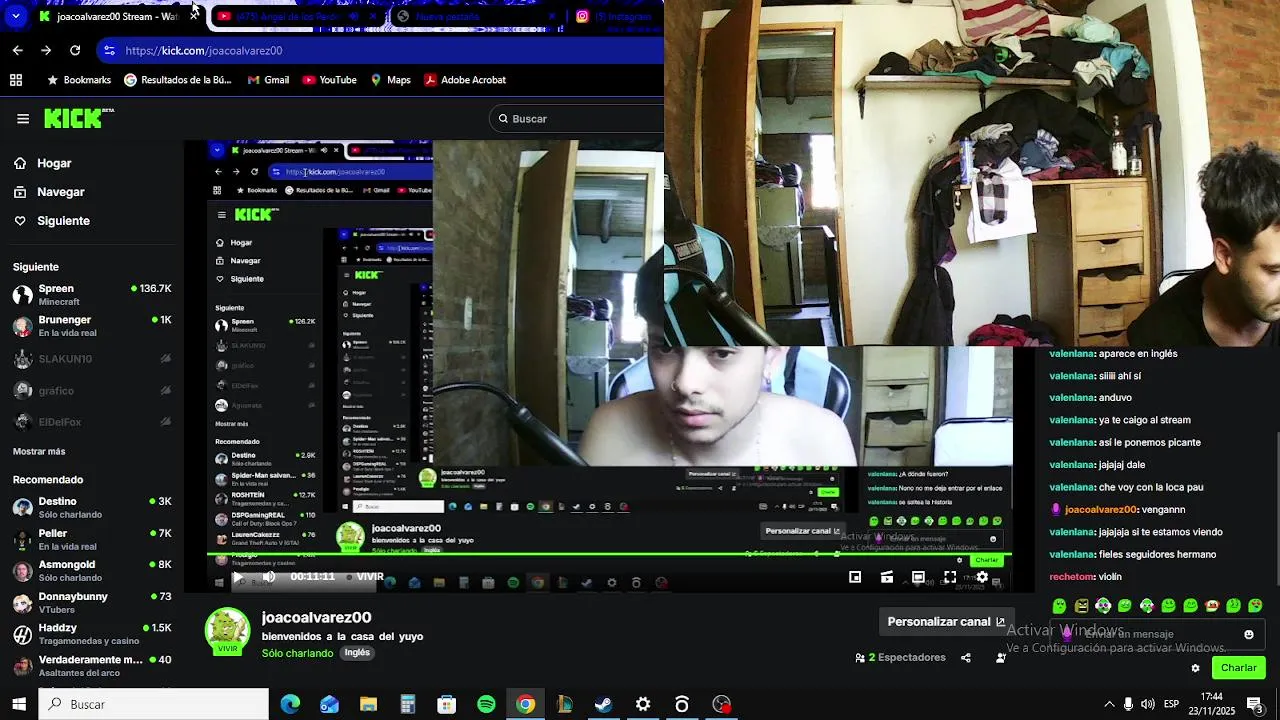The width and height of the screenshot is (1280, 720).
Task: Click Personalizar canal button
Action: 946,622
